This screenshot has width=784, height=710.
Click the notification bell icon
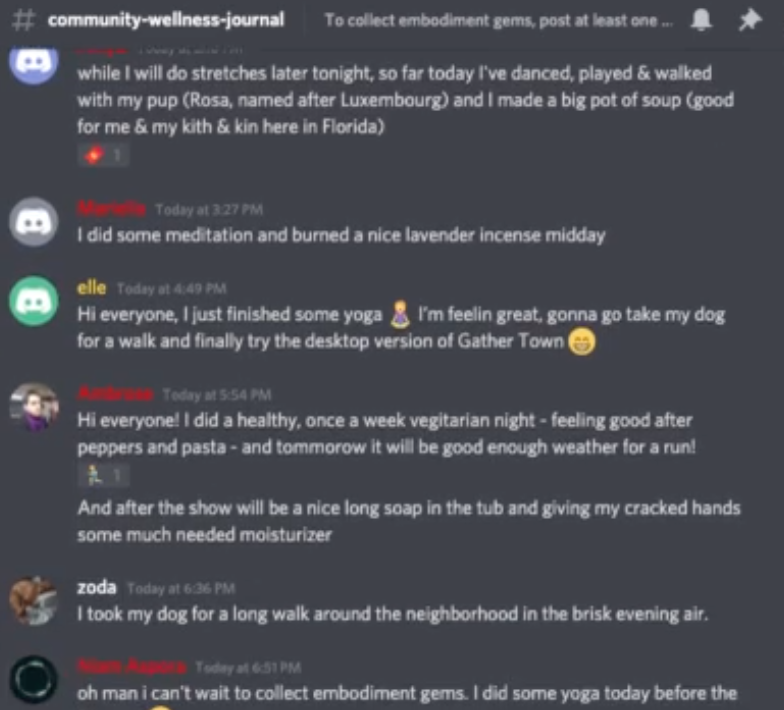[701, 20]
